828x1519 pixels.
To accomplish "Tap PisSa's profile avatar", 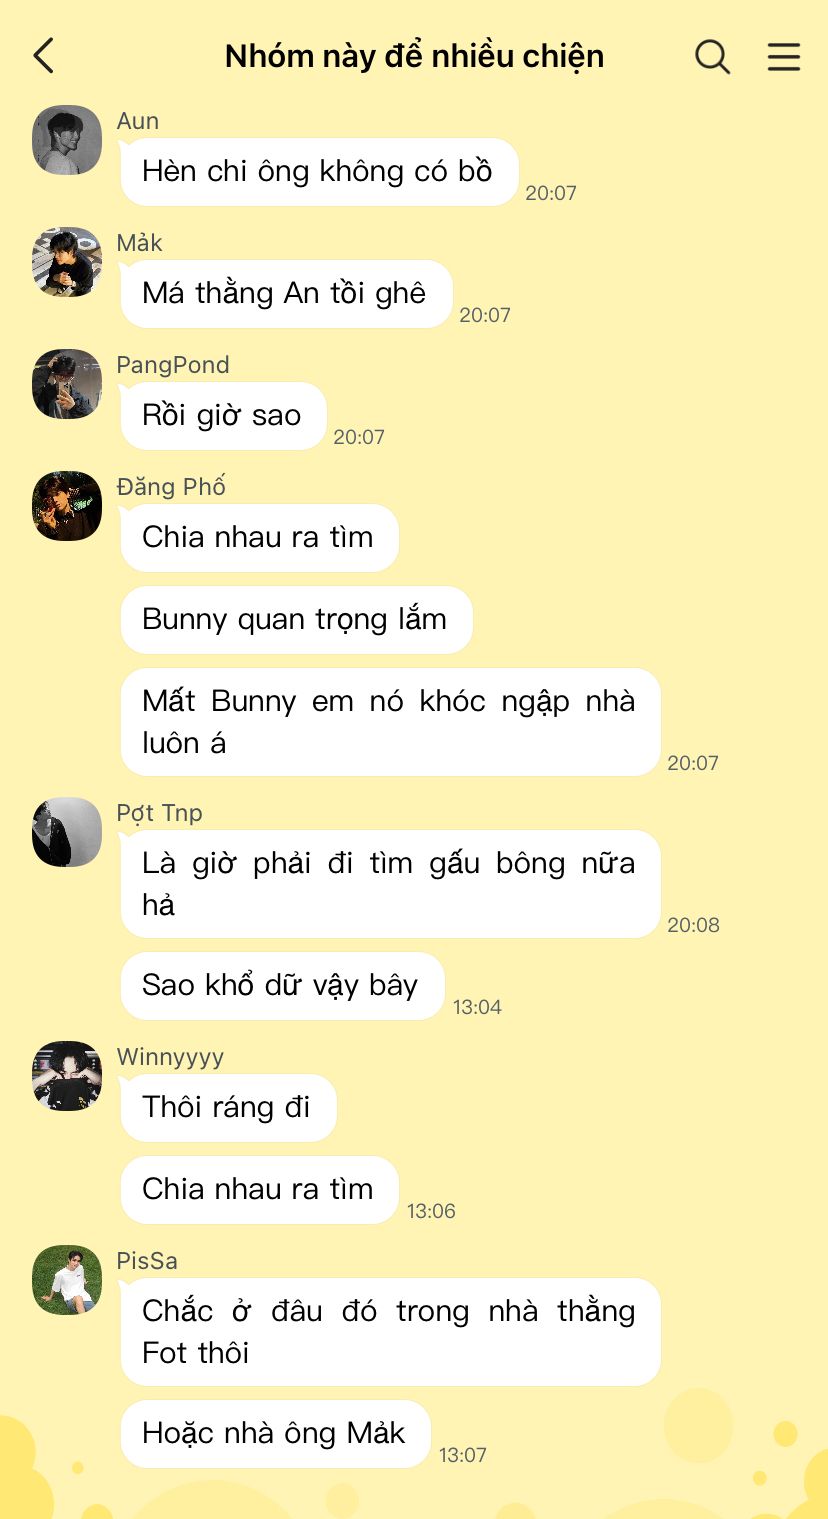I will (x=67, y=1280).
